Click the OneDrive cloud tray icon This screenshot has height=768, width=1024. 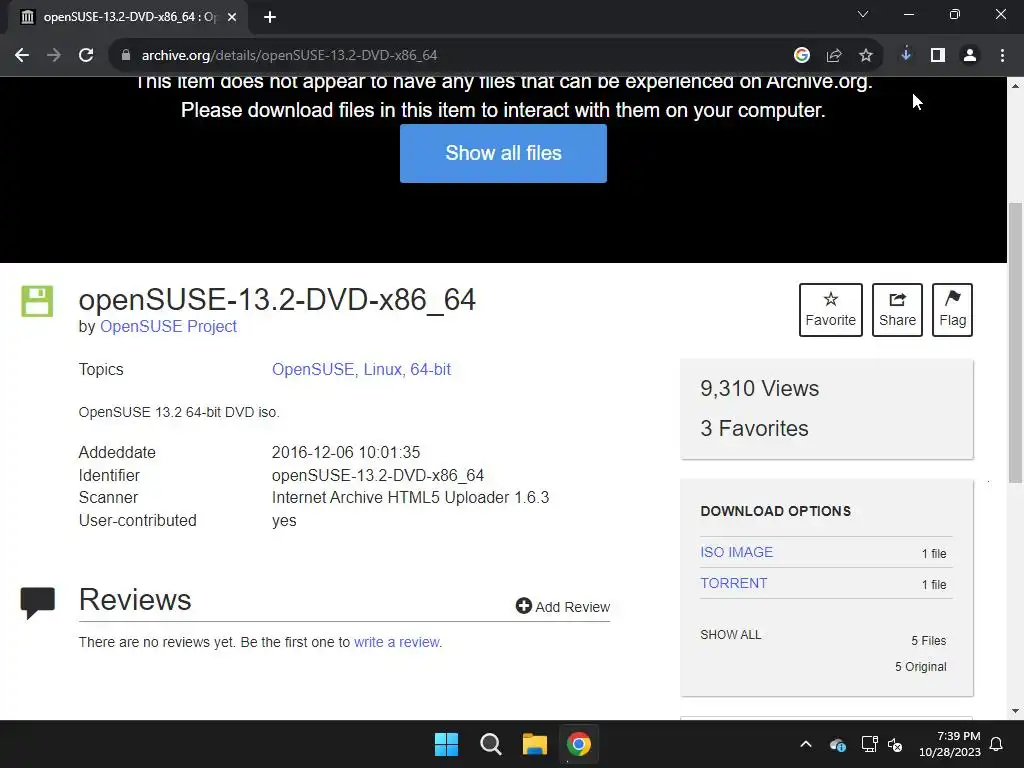[x=838, y=744]
